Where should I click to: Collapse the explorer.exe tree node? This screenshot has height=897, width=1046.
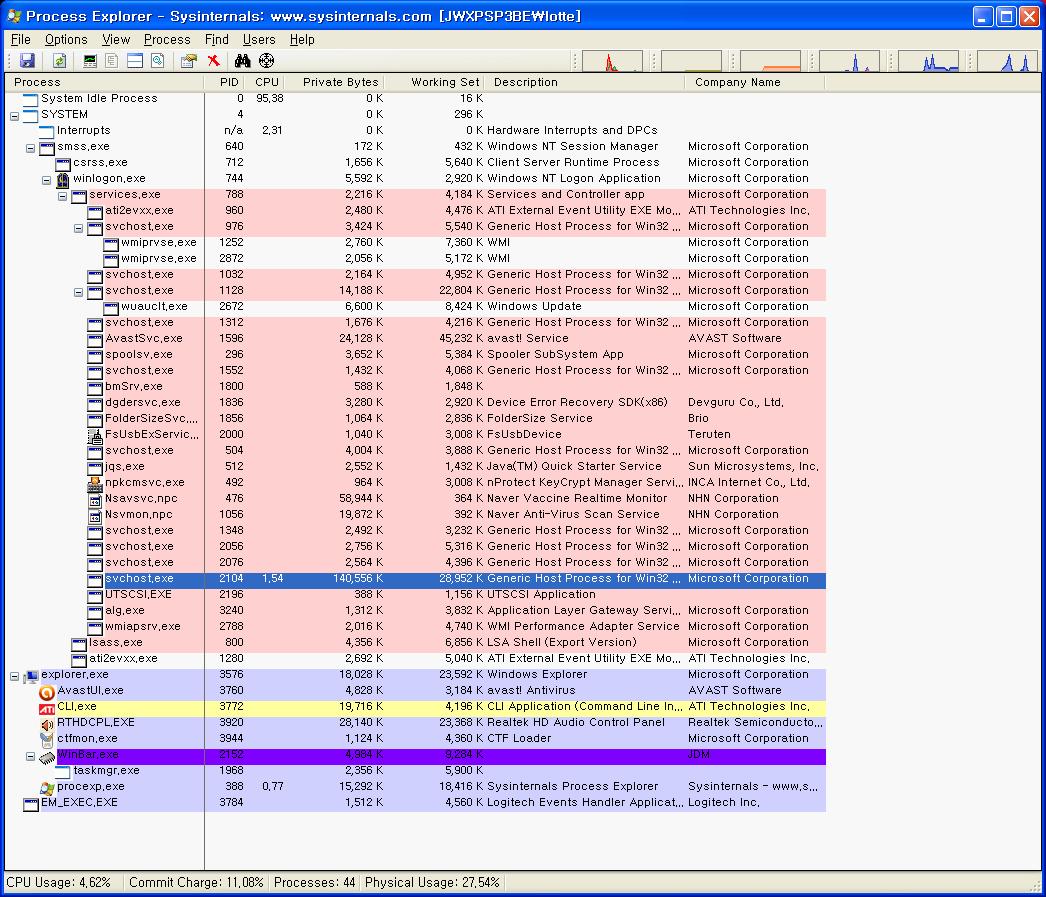[14, 676]
